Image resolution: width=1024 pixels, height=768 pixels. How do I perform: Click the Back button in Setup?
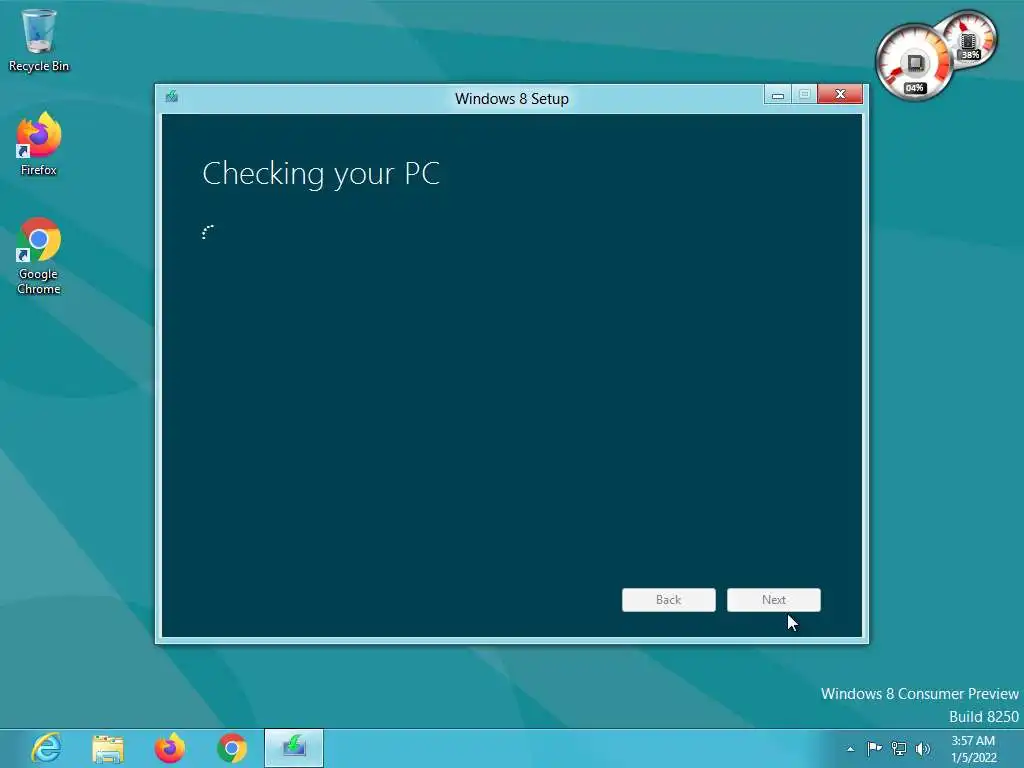[x=669, y=600]
